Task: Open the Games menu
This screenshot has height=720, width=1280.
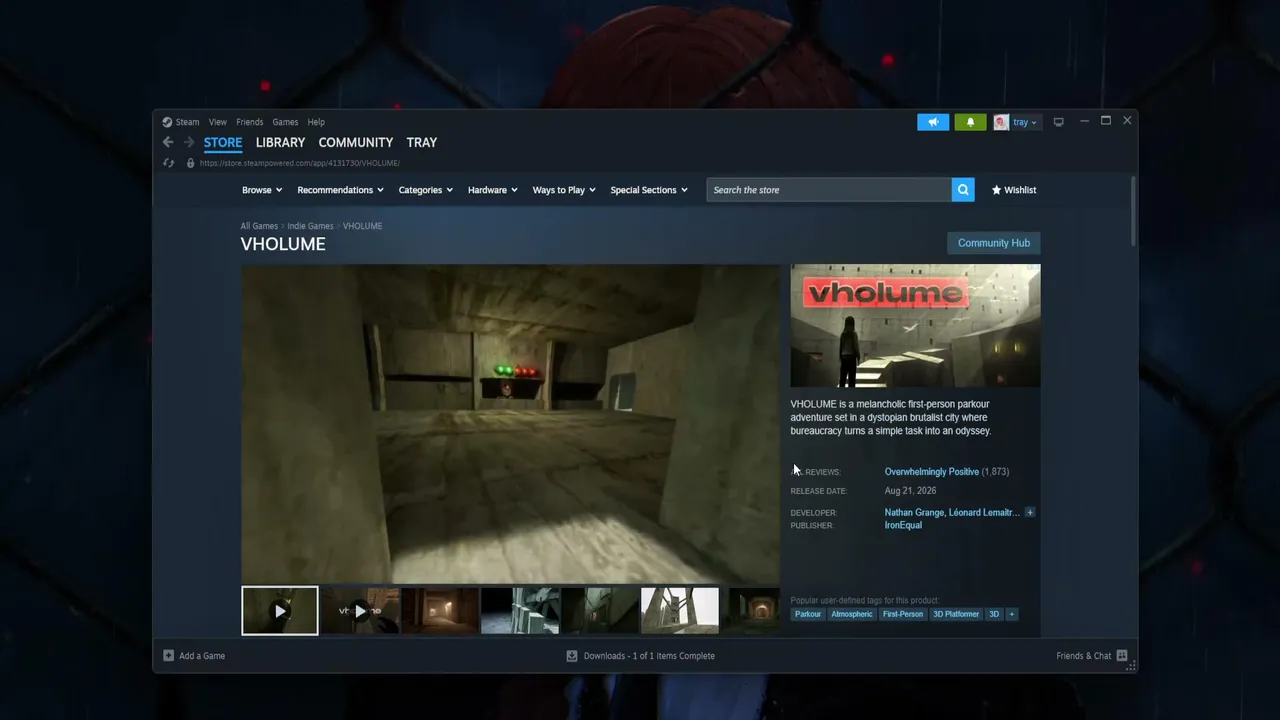Action: [285, 122]
